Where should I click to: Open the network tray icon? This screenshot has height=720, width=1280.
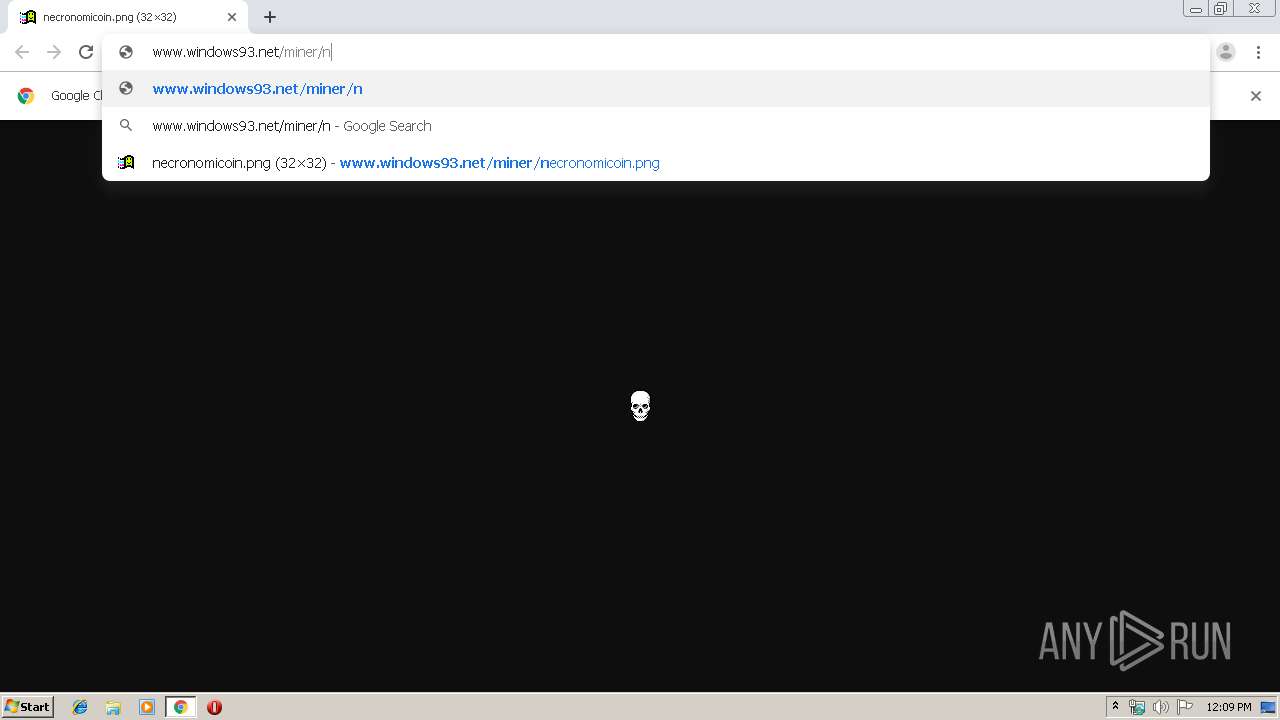1137,707
